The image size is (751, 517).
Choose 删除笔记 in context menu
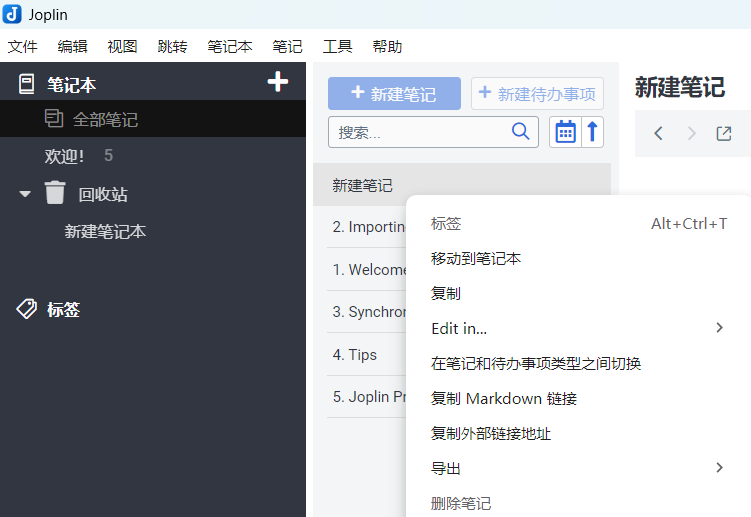(579, 503)
